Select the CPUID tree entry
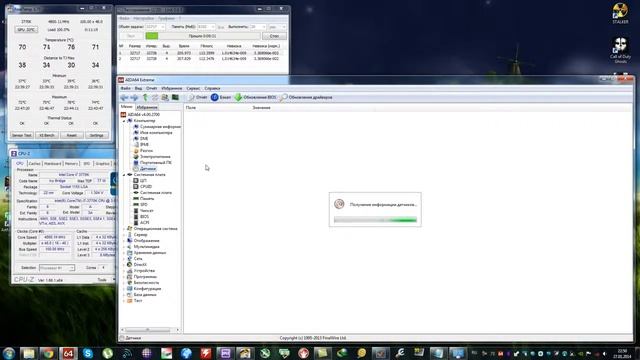This screenshot has width=640, height=360. 142,187
